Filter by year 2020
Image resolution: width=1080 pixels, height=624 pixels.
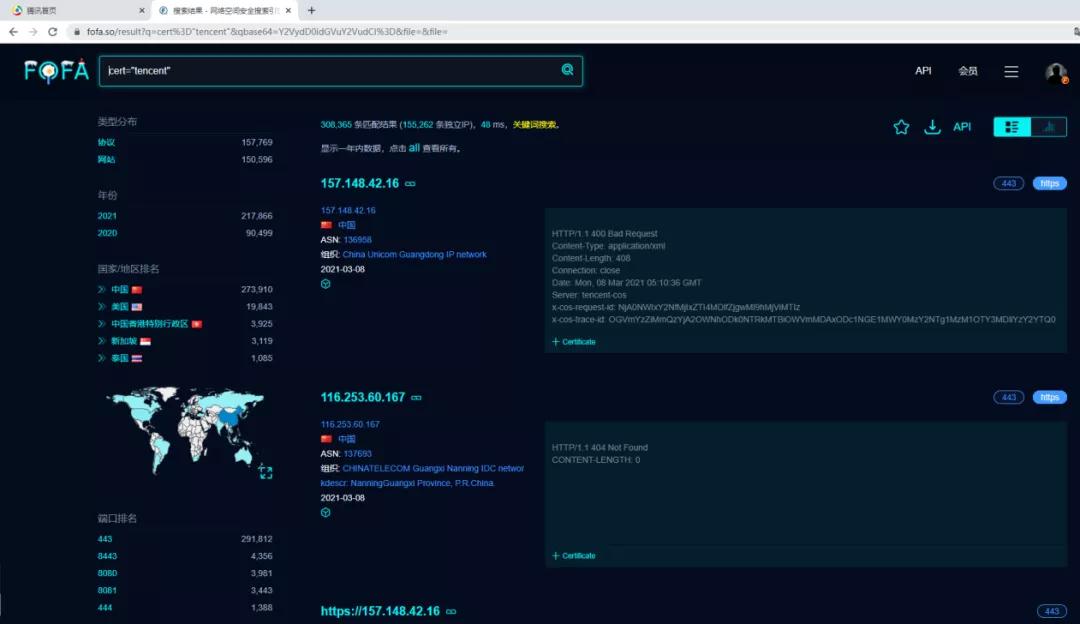107,233
